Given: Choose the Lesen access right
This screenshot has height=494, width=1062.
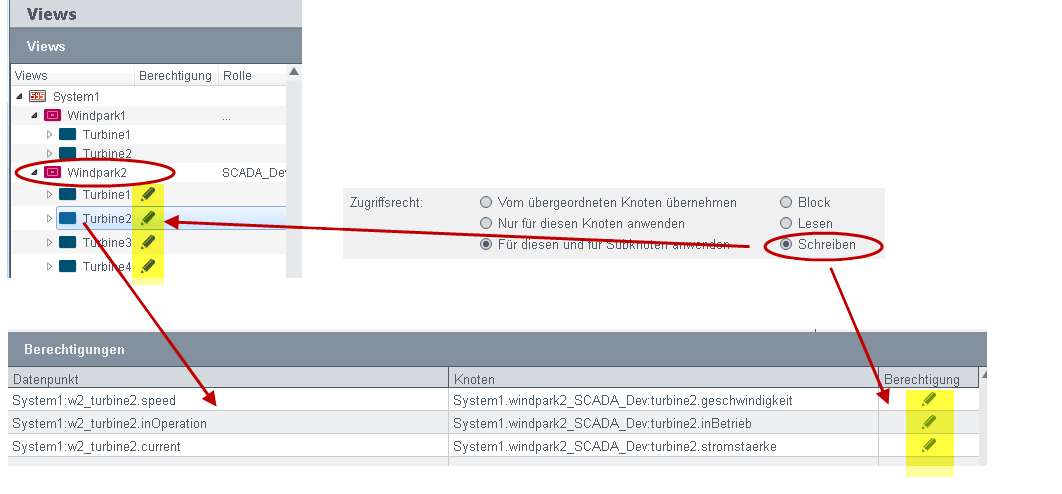Looking at the screenshot, I should click(786, 223).
